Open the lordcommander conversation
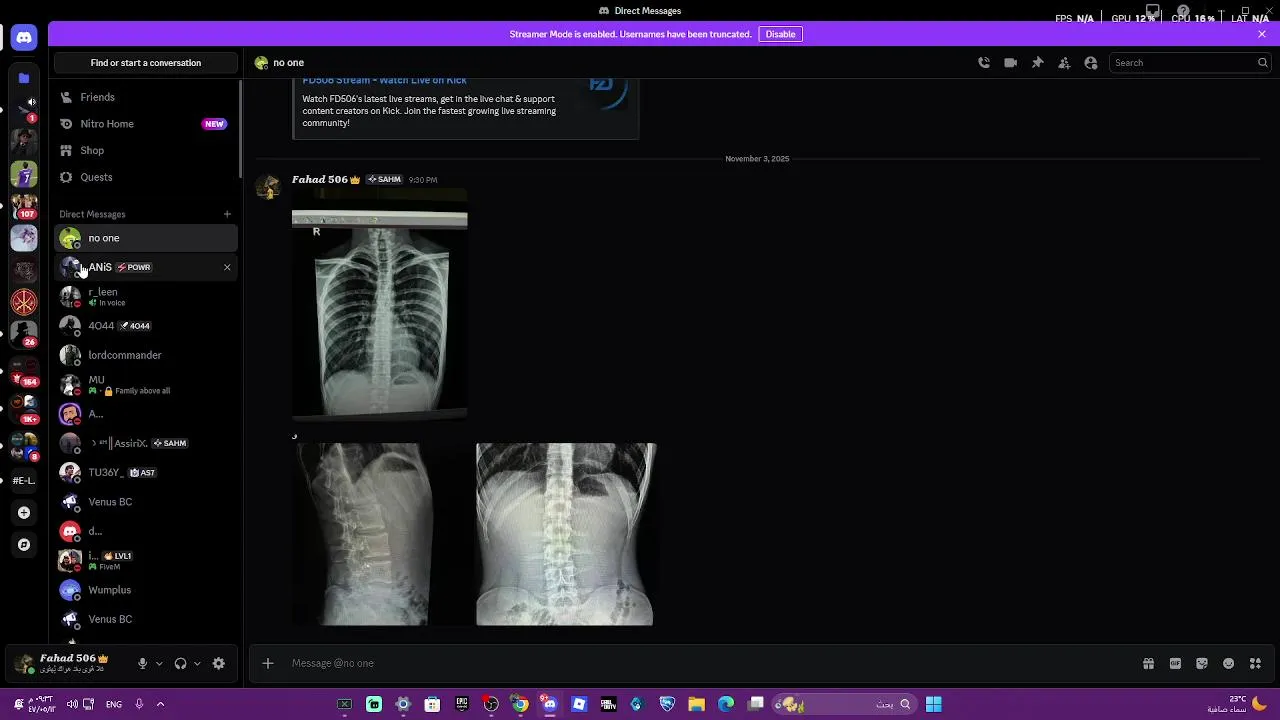Image resolution: width=1280 pixels, height=720 pixels. click(146, 355)
